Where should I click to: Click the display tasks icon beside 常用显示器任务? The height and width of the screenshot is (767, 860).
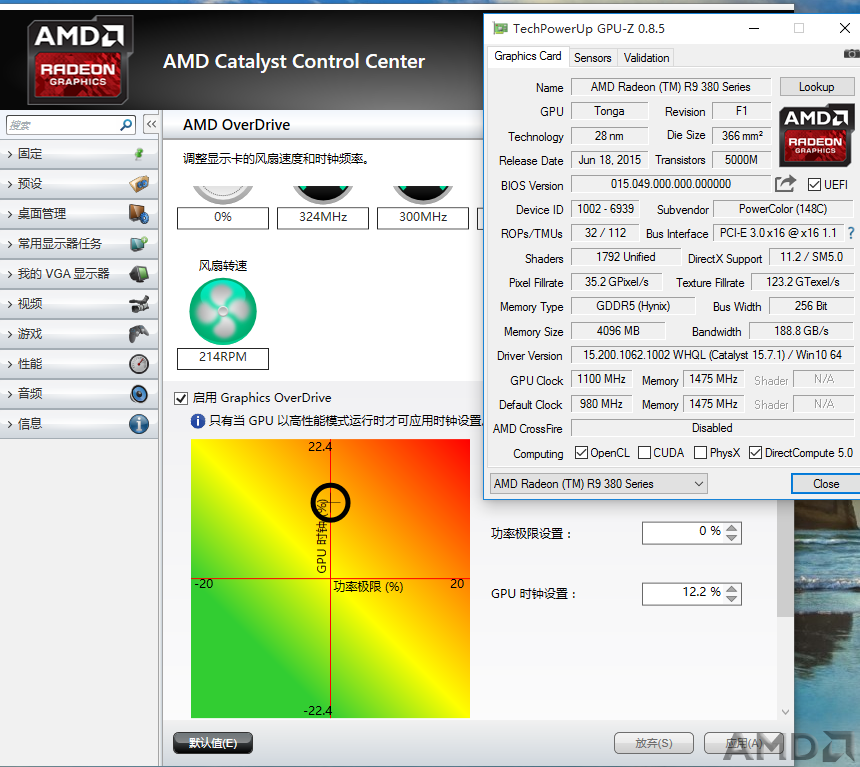[x=139, y=243]
